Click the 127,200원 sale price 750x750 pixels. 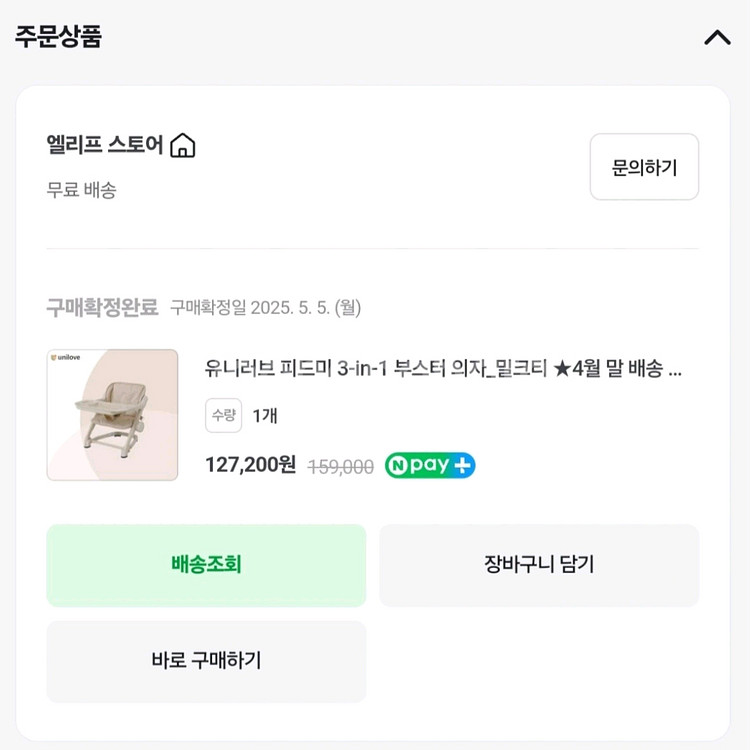click(250, 465)
